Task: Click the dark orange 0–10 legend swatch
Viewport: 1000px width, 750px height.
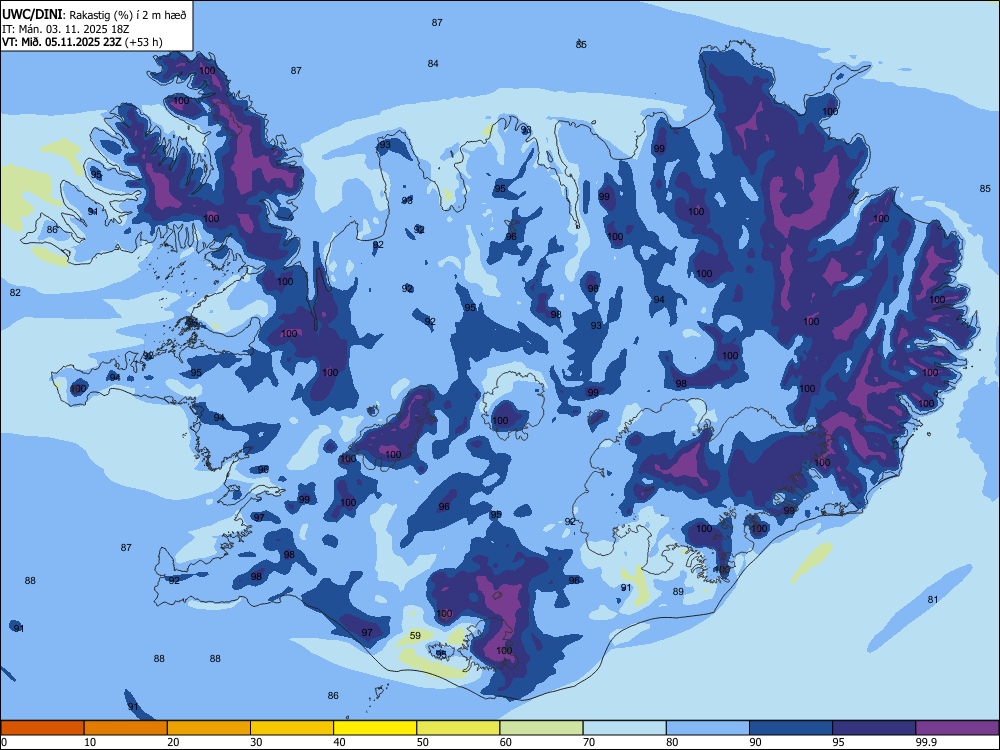Action: (x=42, y=728)
